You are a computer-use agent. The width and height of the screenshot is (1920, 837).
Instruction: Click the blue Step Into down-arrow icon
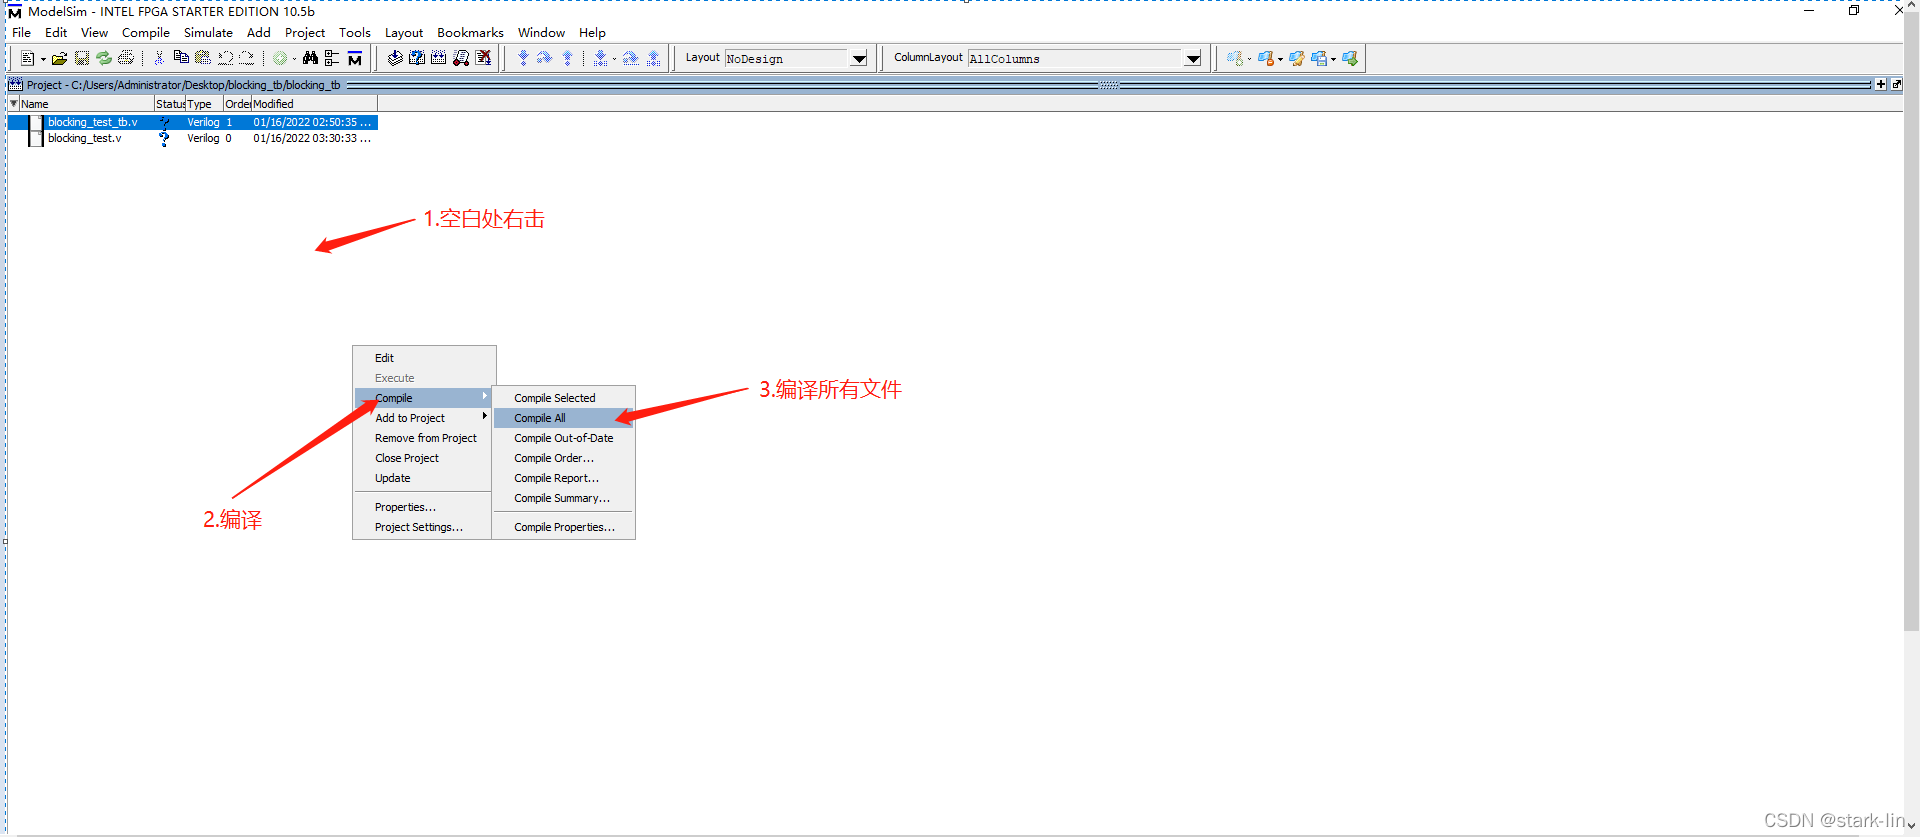pos(523,58)
